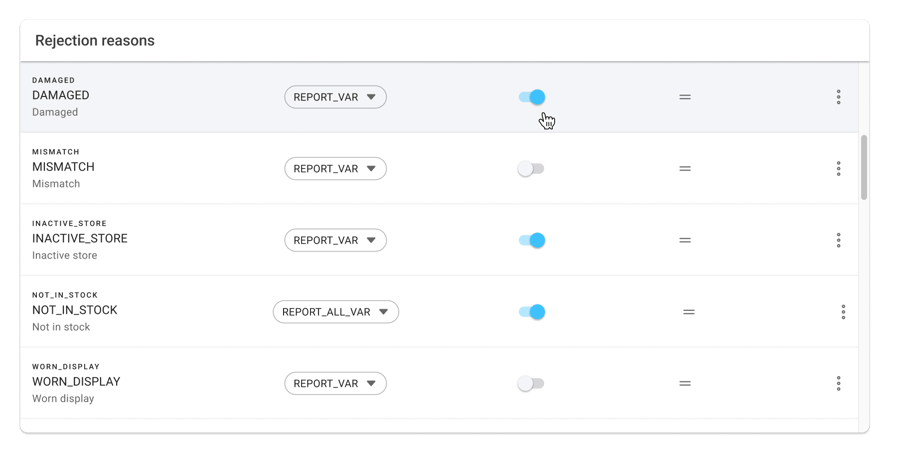
Task: Turn off the INACTIVE_STORE toggle
Action: tap(531, 240)
